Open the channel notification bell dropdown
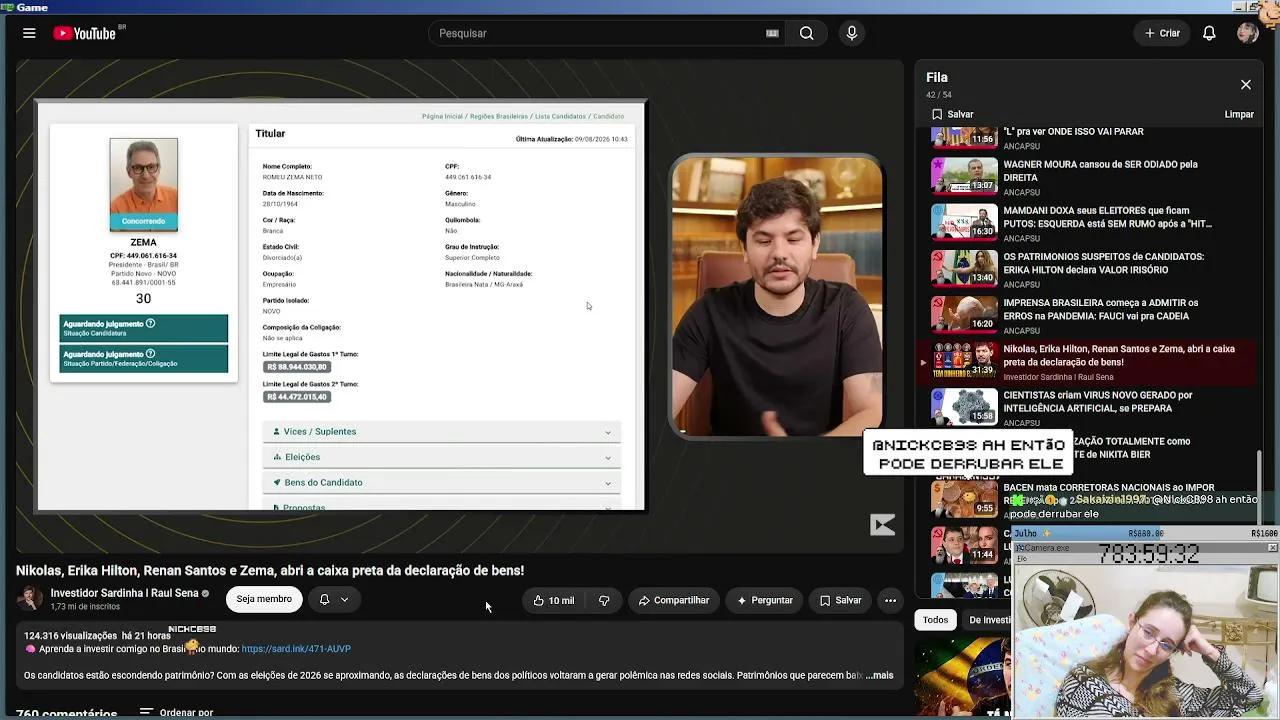The image size is (1280, 720). (x=334, y=599)
